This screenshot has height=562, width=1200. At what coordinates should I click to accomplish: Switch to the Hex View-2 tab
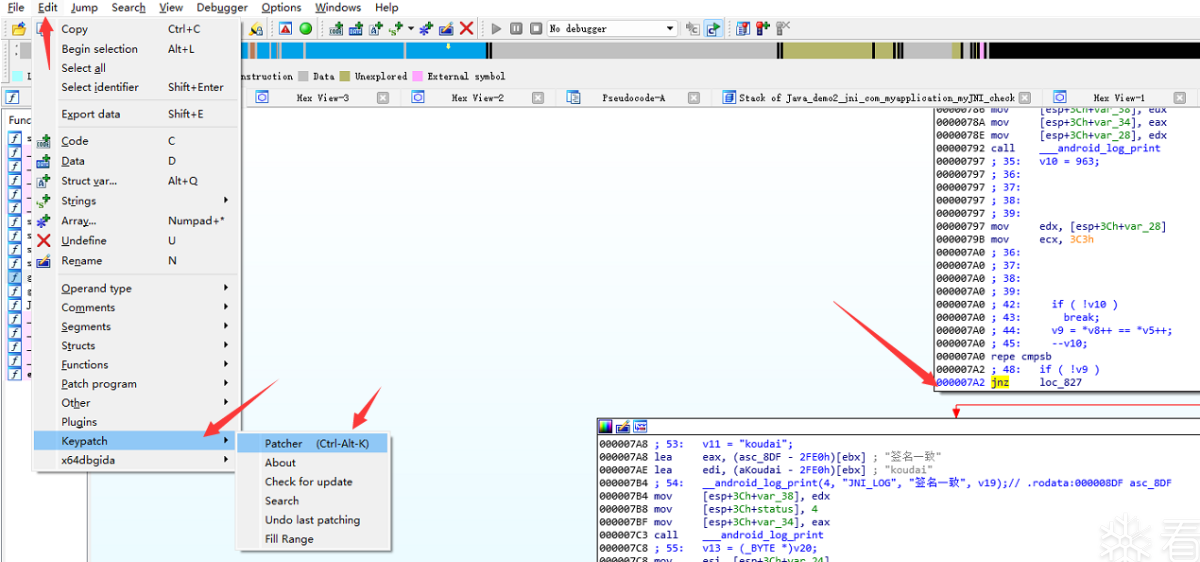pyautogui.click(x=477, y=98)
